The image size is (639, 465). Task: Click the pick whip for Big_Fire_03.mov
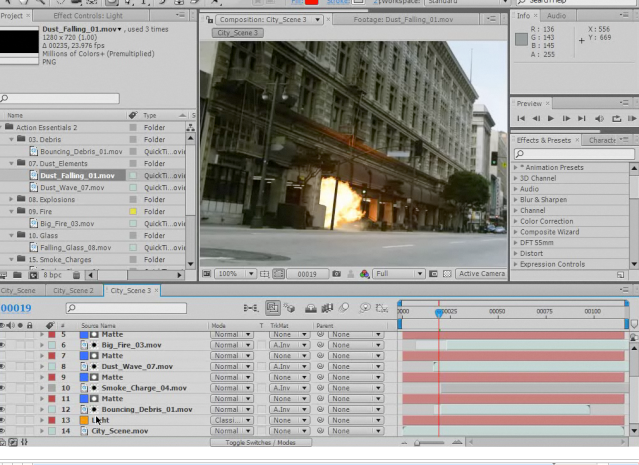(320, 345)
